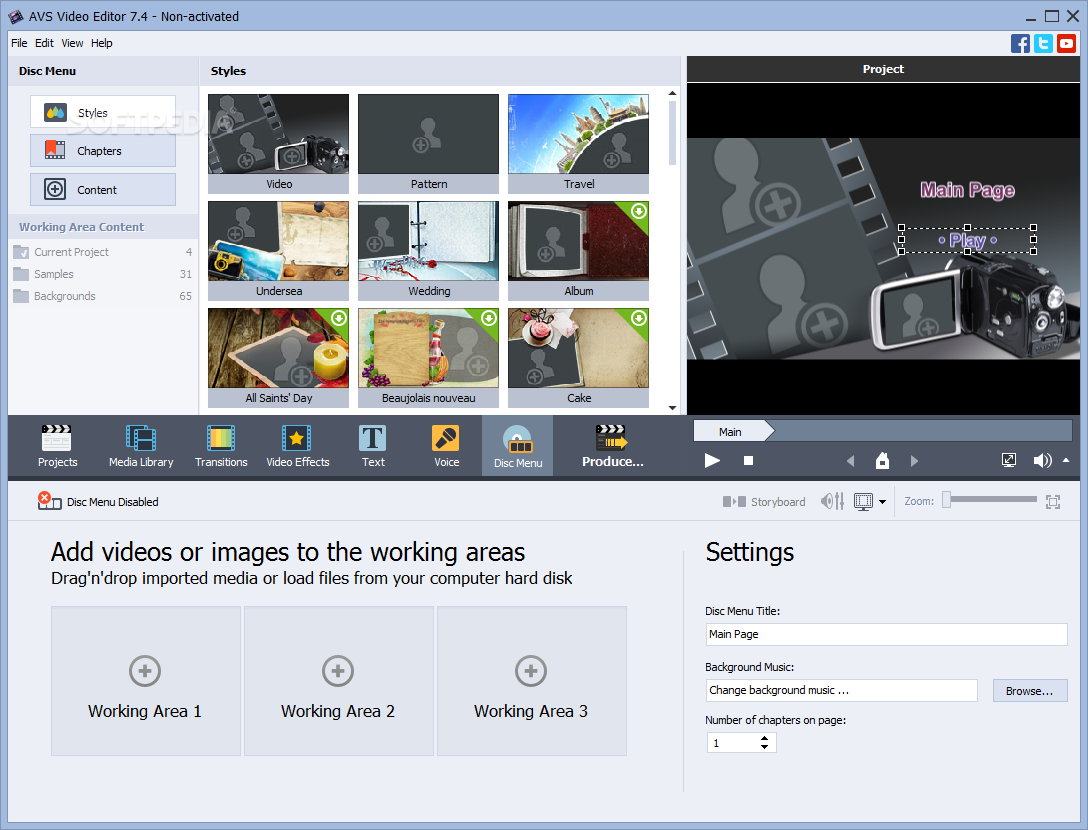Choose the Travel menu style
The height and width of the screenshot is (830, 1088).
(x=578, y=143)
